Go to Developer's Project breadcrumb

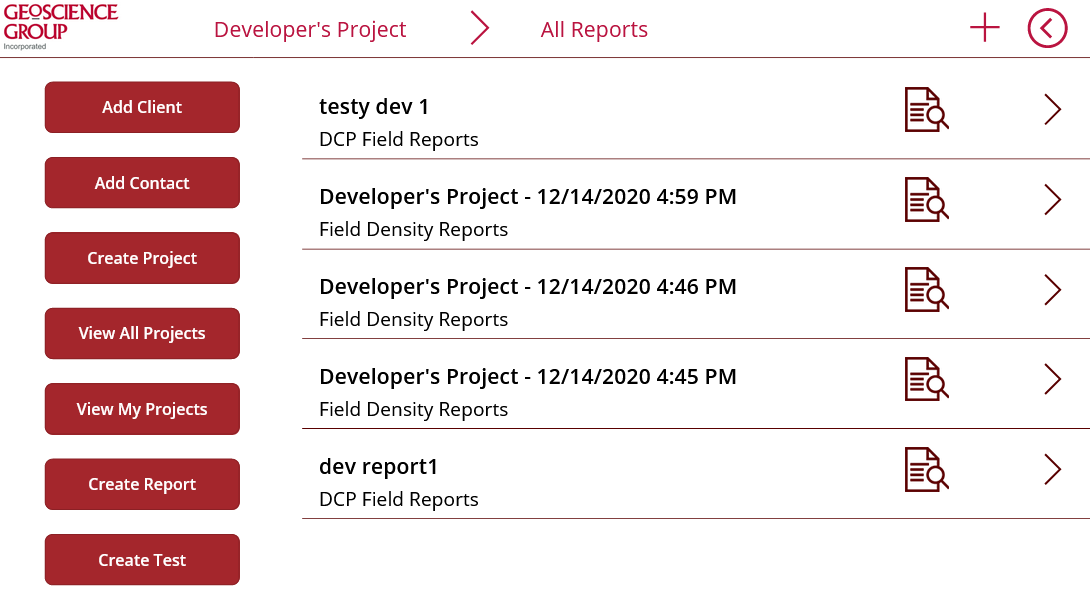pyautogui.click(x=310, y=29)
